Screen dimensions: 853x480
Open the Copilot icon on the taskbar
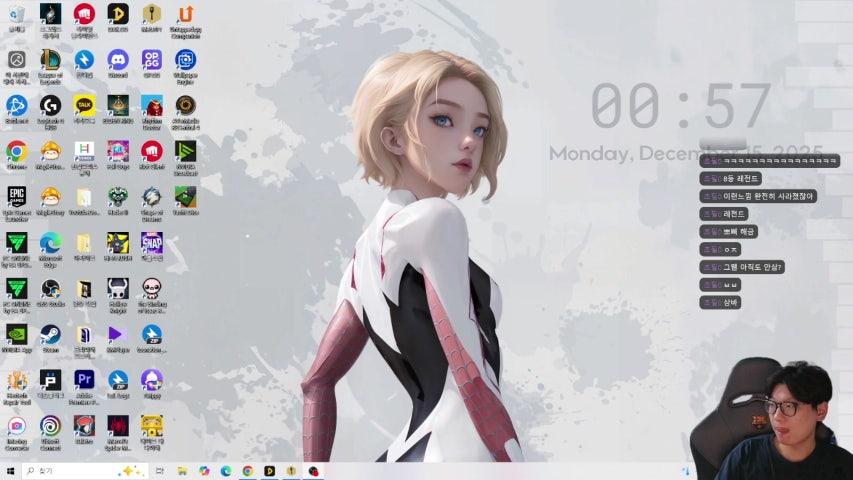point(204,471)
